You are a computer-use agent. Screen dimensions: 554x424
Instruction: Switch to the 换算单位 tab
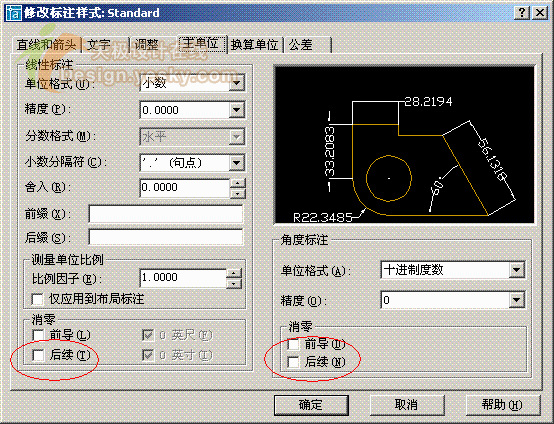tap(255, 45)
